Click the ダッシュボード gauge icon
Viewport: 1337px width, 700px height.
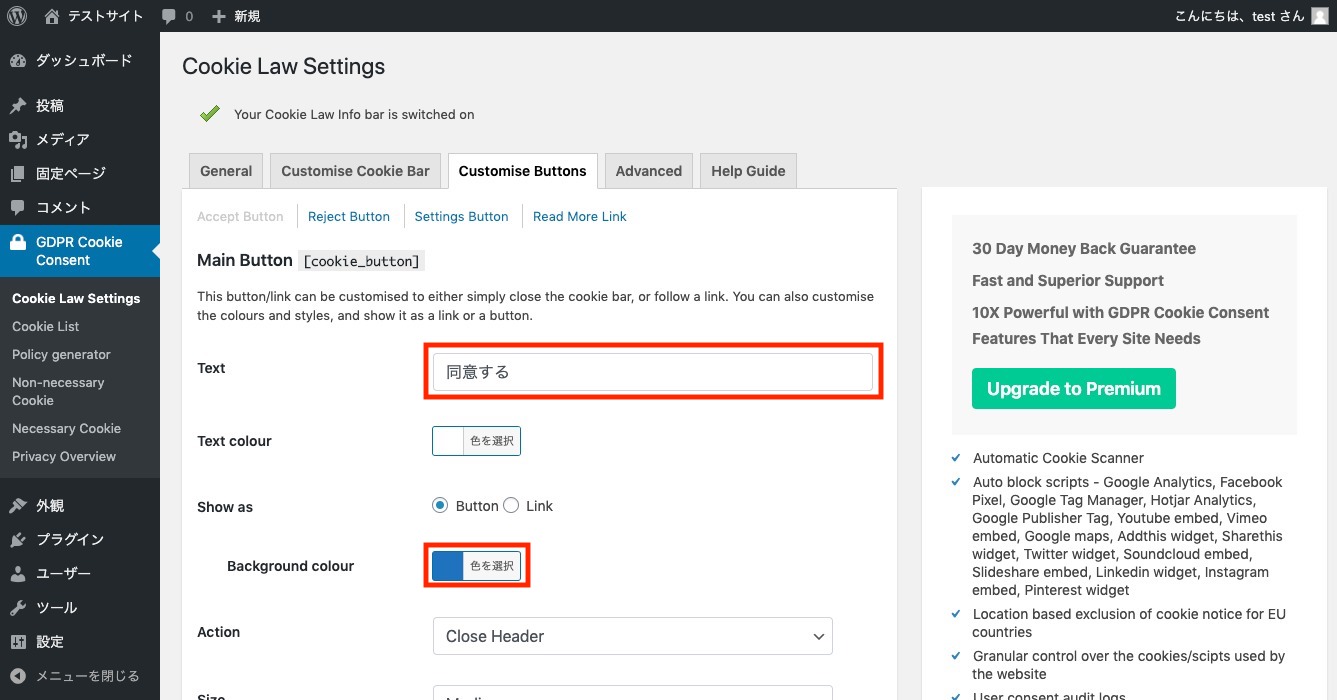18,60
